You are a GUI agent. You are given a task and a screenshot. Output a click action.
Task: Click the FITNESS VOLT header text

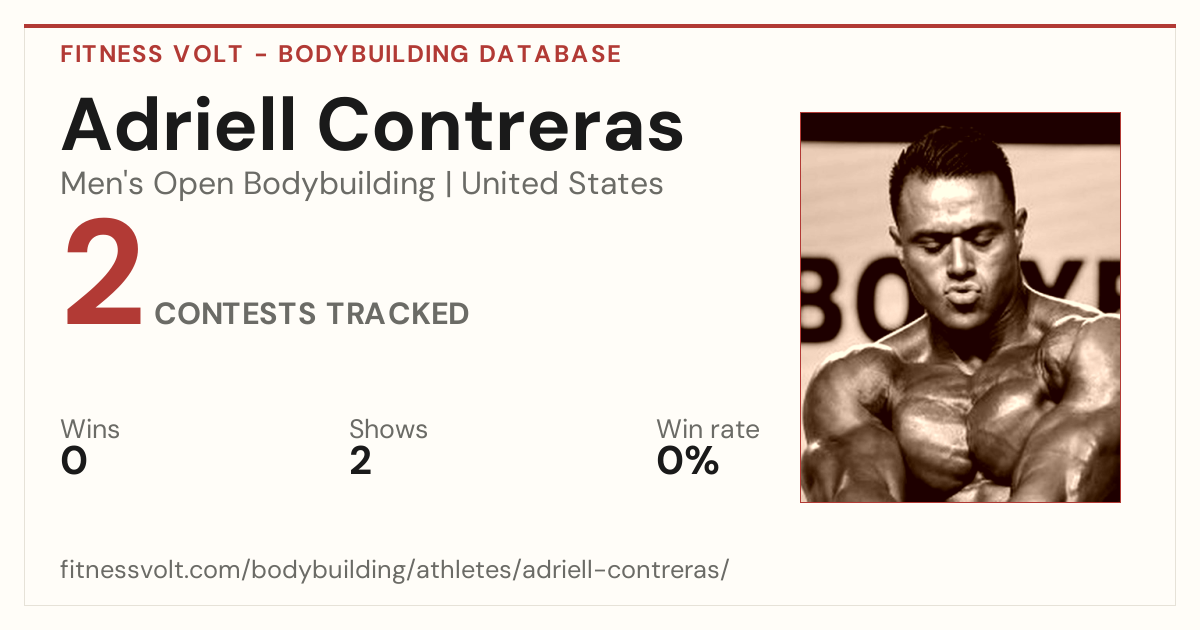(x=152, y=54)
